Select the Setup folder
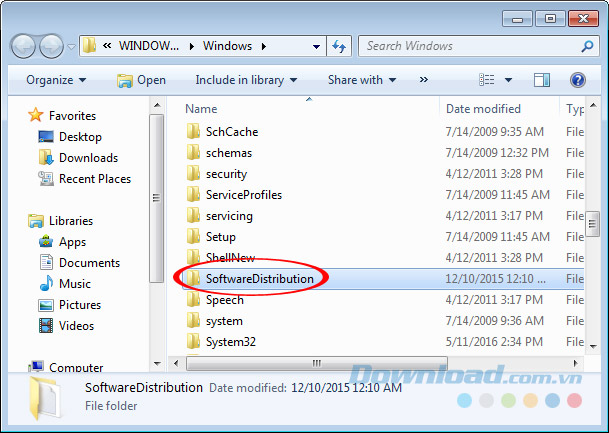609x433 pixels. [x=221, y=237]
